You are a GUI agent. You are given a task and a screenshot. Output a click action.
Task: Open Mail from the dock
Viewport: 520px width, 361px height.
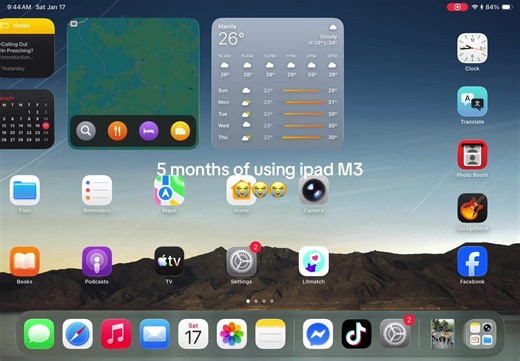point(155,334)
